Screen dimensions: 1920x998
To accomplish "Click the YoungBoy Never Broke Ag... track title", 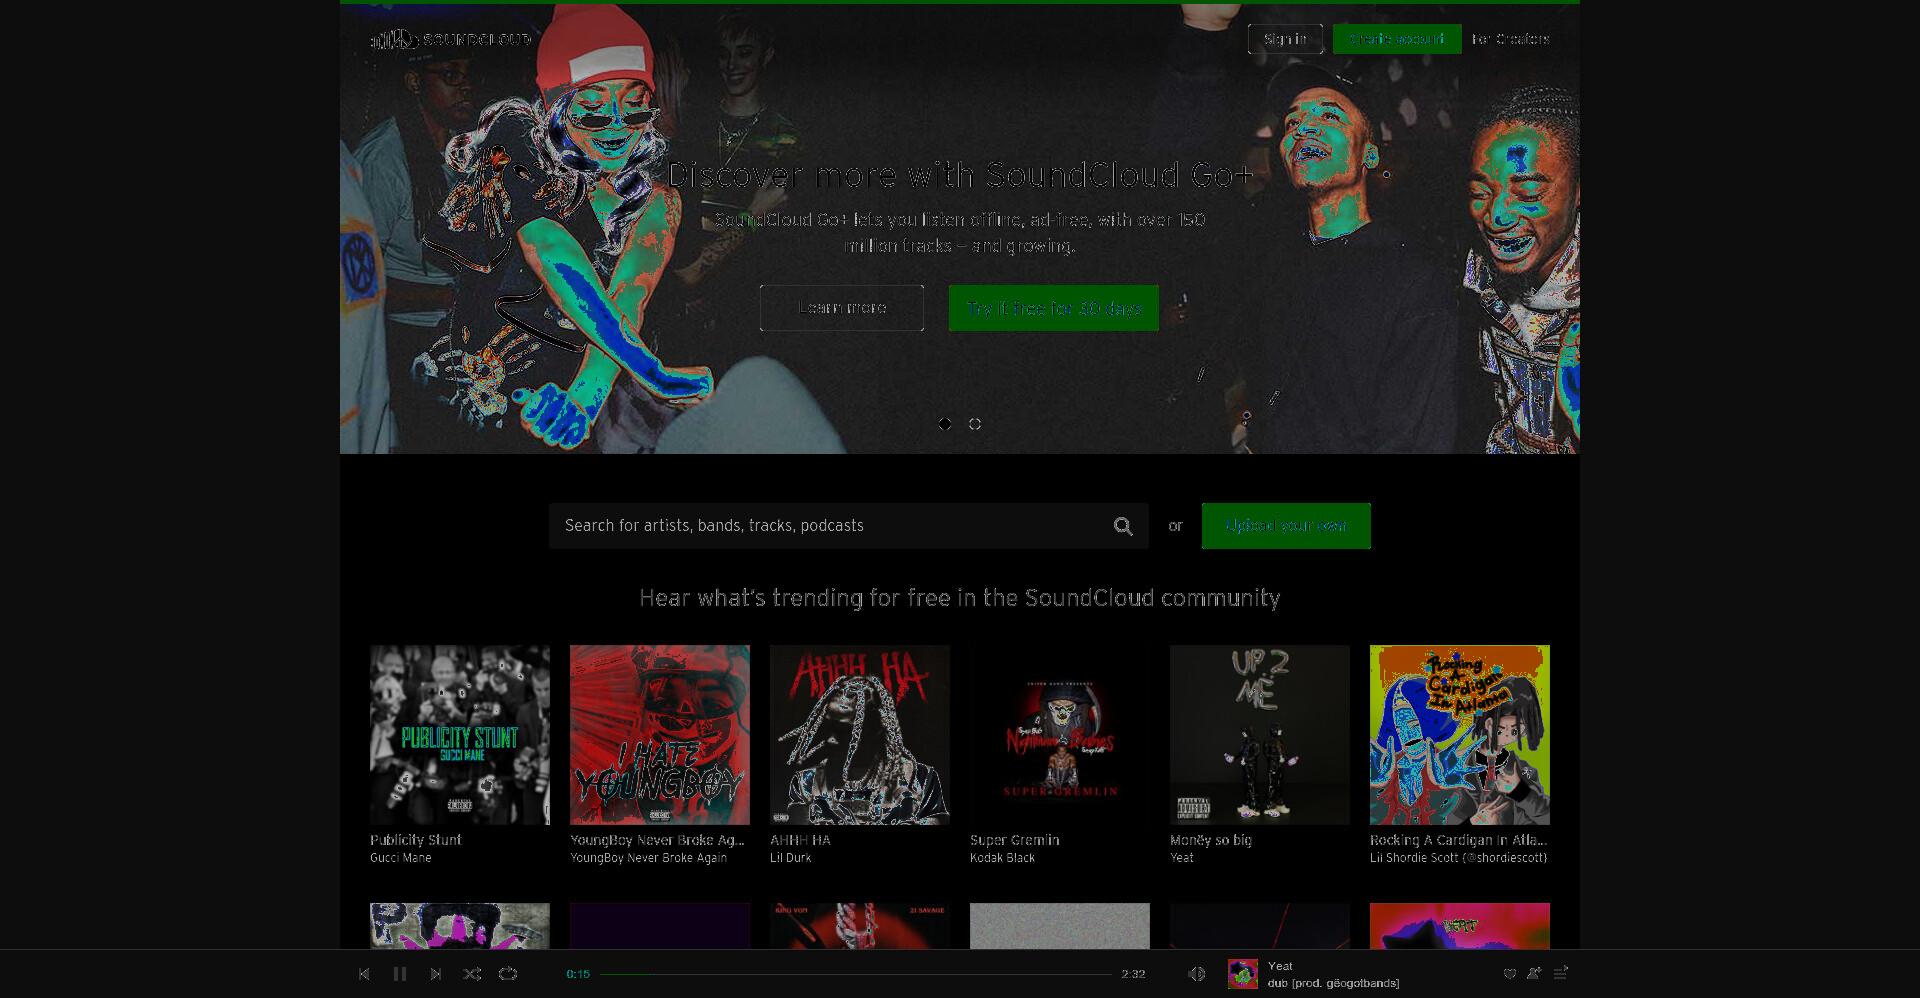I will [x=657, y=840].
